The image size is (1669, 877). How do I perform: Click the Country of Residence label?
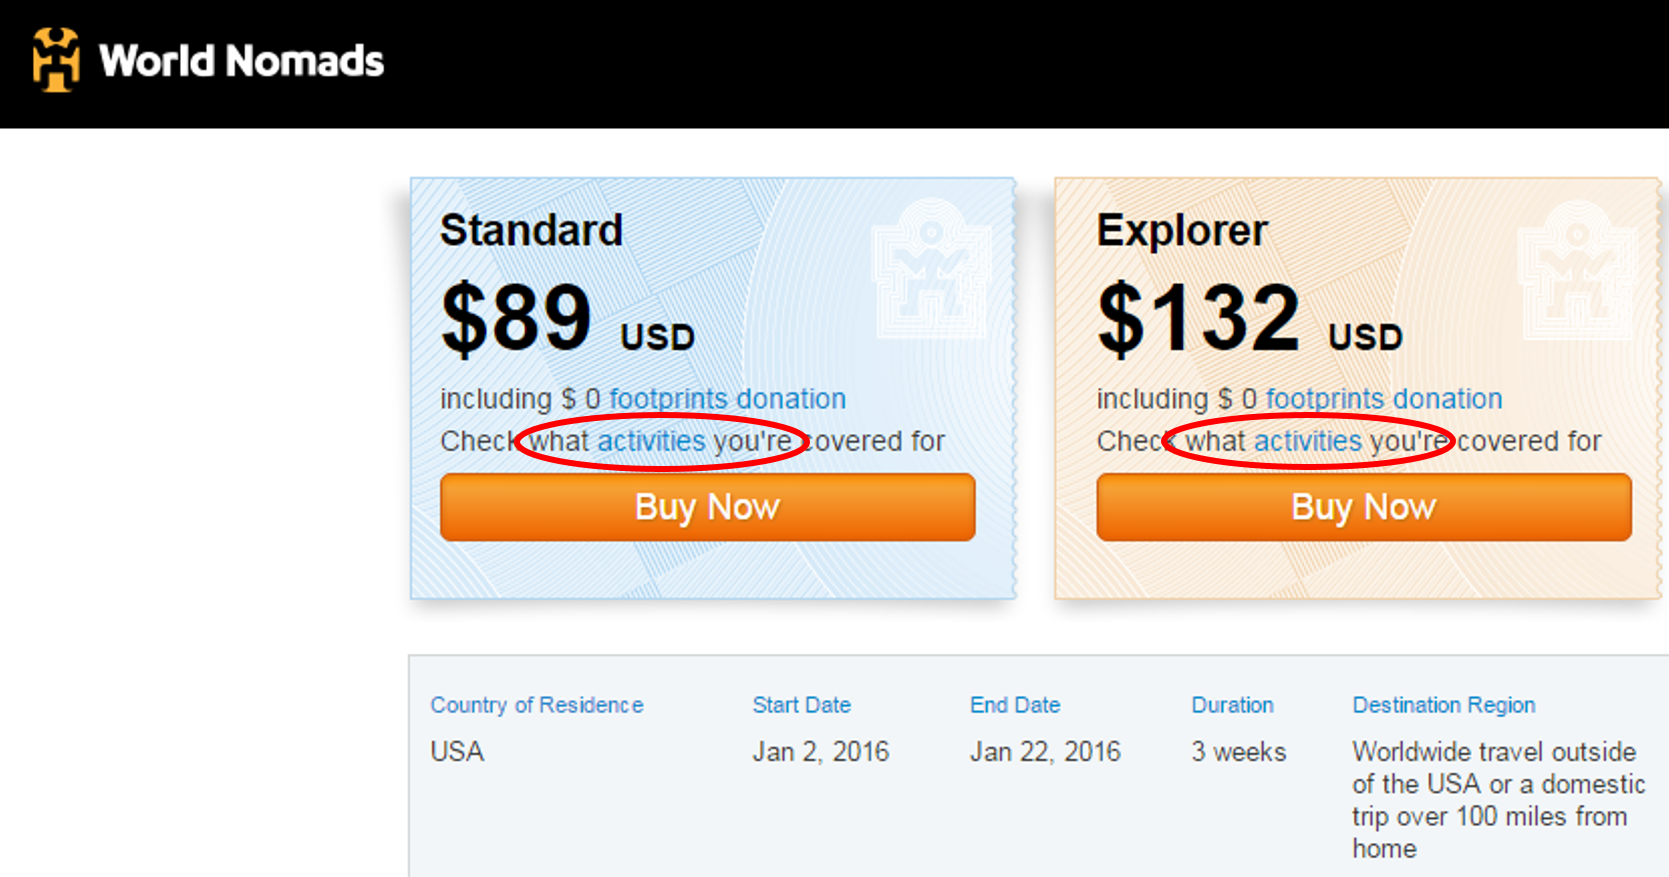[x=537, y=705]
